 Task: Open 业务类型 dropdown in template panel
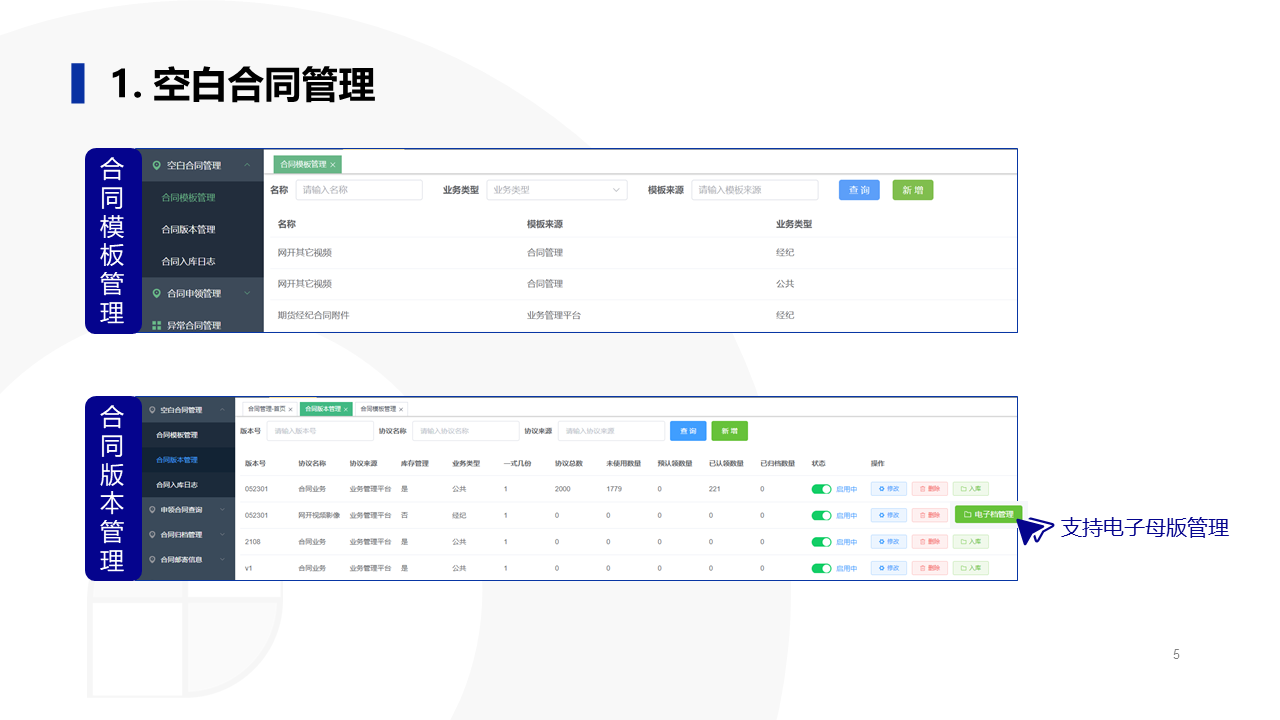(557, 190)
